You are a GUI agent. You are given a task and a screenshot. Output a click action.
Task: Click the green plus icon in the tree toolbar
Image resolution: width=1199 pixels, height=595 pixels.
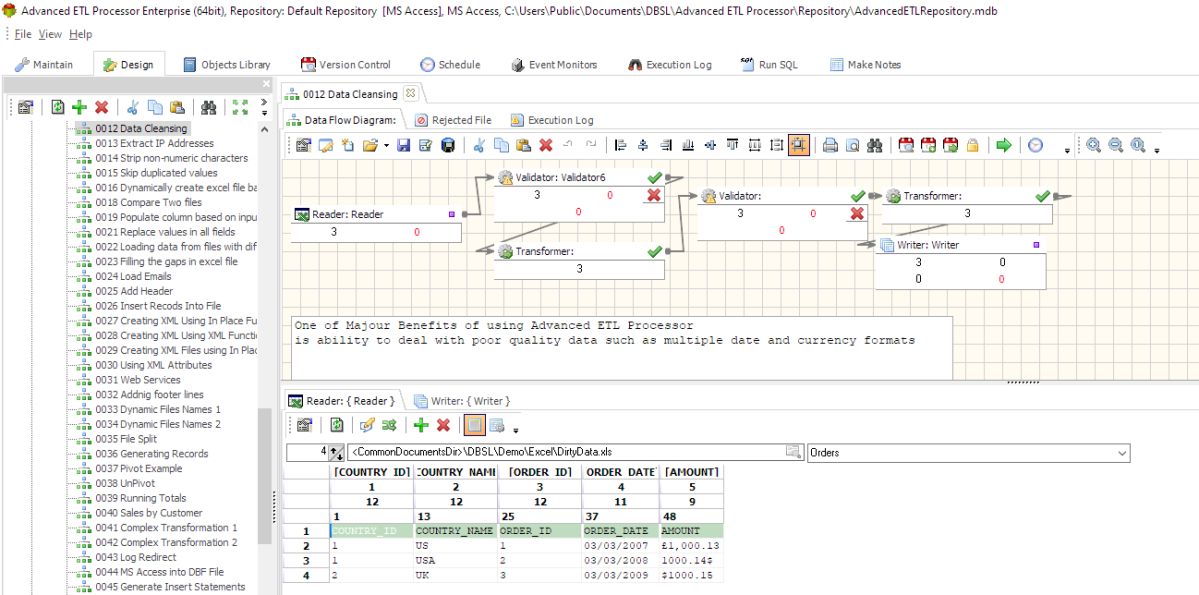tap(80, 107)
